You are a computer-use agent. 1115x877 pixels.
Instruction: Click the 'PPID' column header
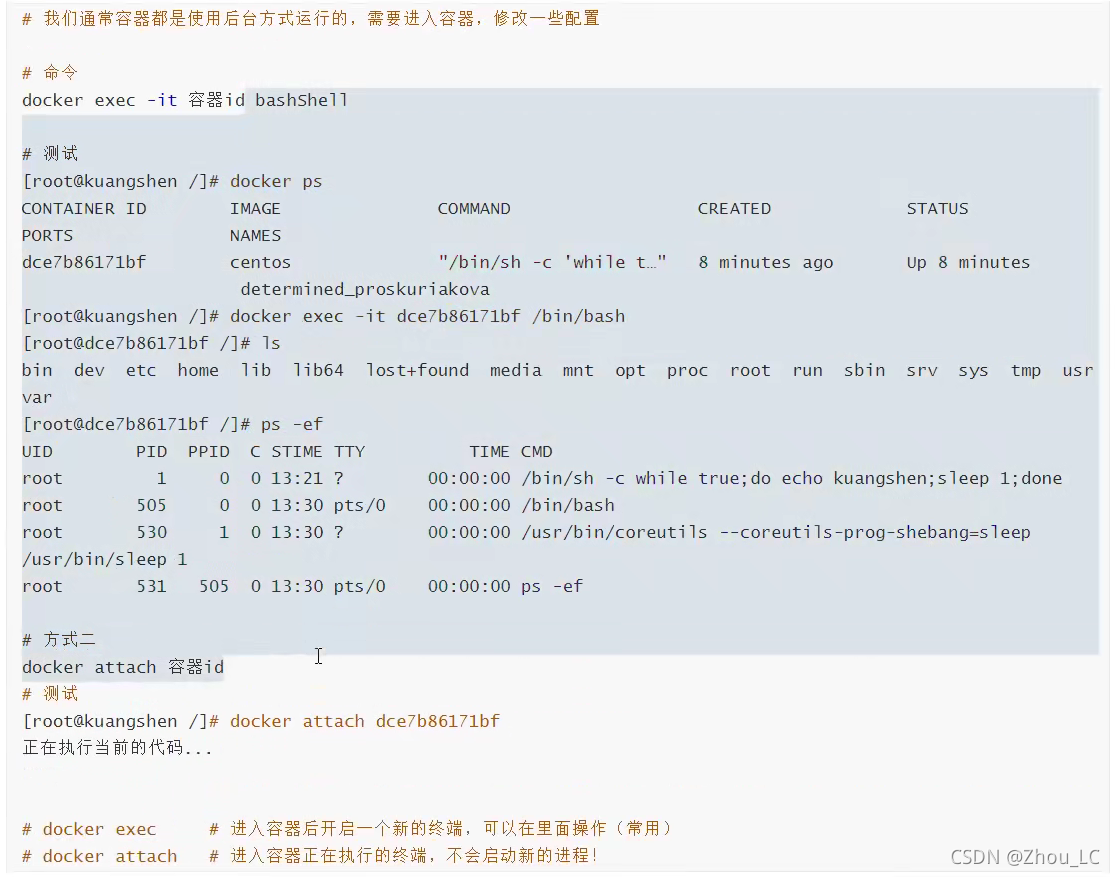click(209, 452)
